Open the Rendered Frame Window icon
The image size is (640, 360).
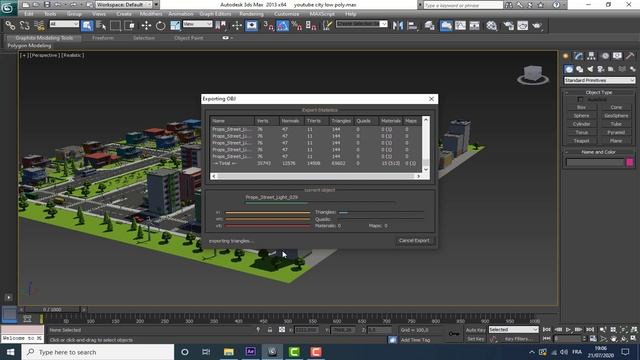522,26
